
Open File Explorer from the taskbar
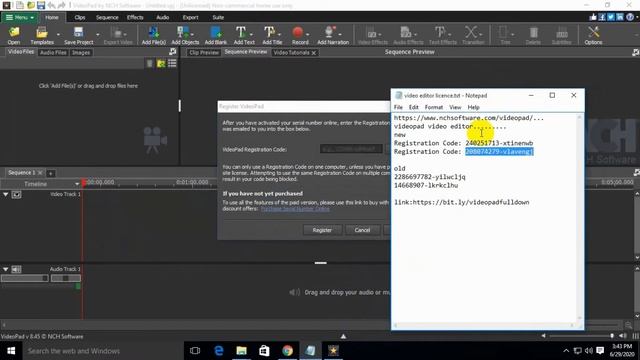pos(242,351)
